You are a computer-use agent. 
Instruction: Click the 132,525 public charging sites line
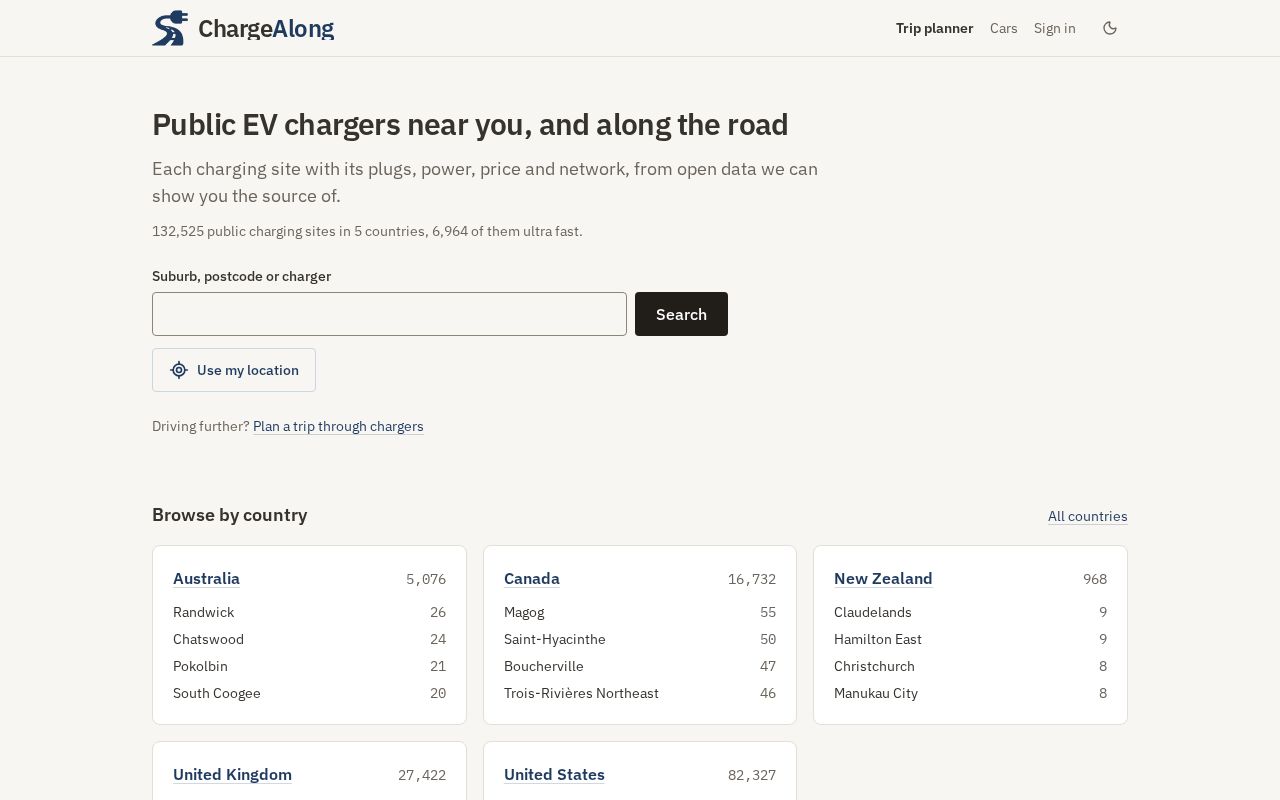pyautogui.click(x=367, y=231)
